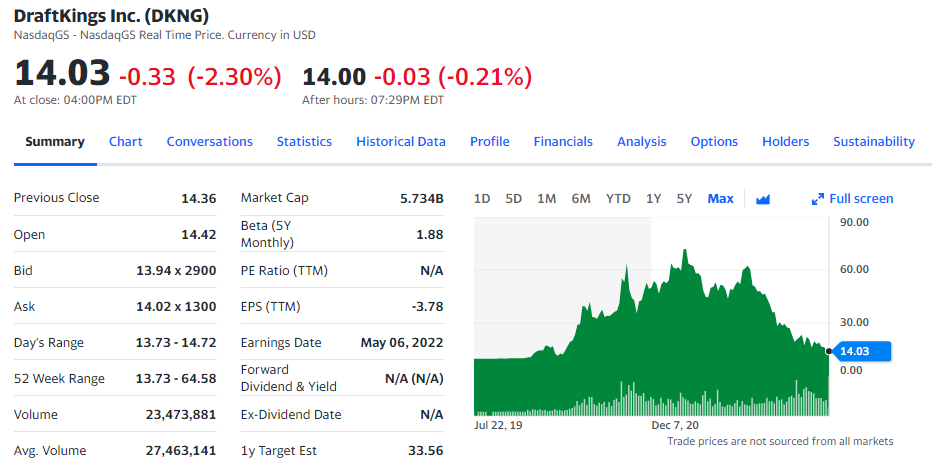The image size is (932, 473).
Task: Click the Market Cap value 5.734B
Action: click(421, 198)
